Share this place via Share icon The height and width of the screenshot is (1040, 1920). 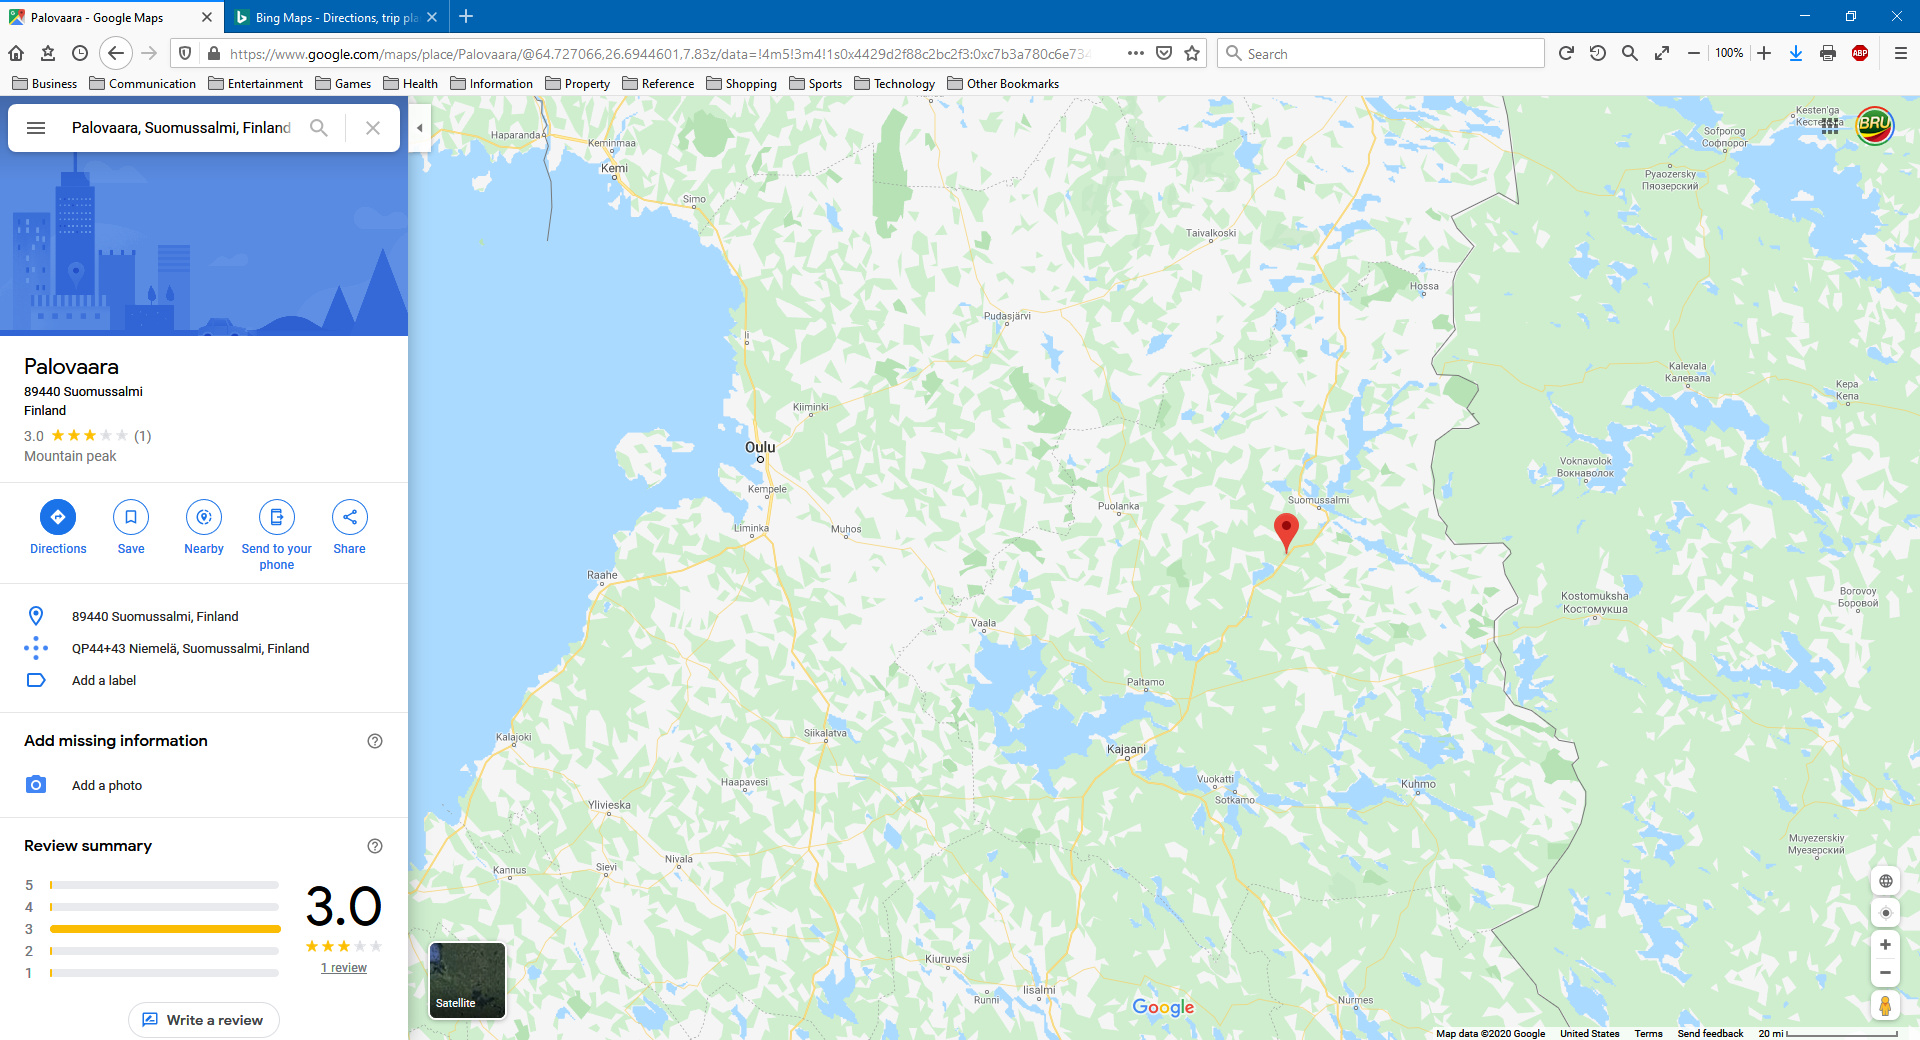[350, 517]
